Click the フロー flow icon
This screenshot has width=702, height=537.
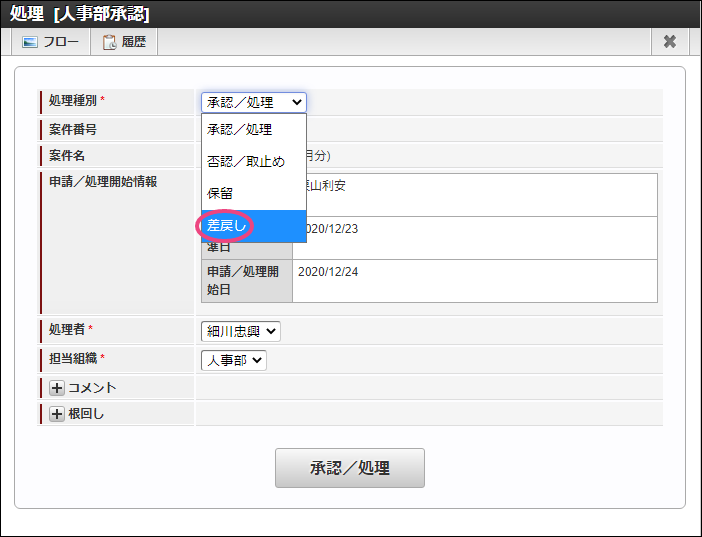click(x=30, y=42)
